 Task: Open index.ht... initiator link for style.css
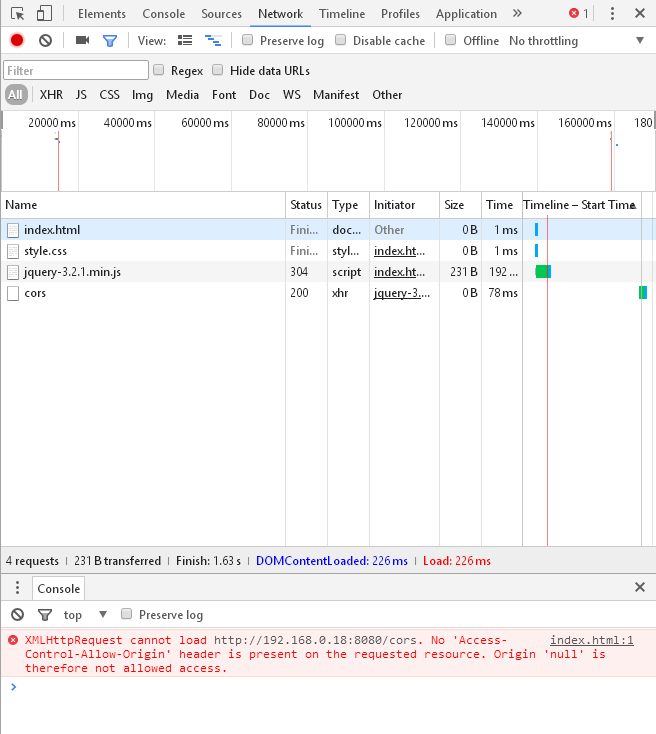tap(399, 251)
